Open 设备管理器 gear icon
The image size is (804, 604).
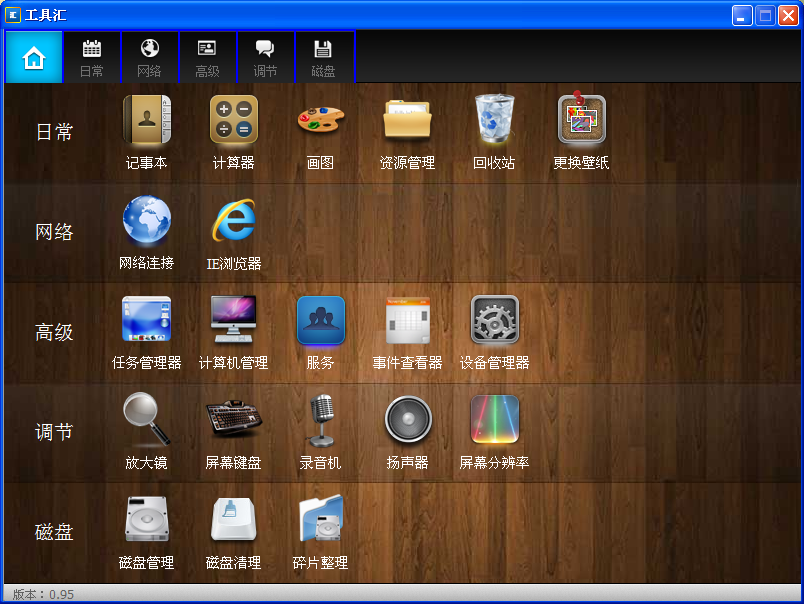coord(494,319)
